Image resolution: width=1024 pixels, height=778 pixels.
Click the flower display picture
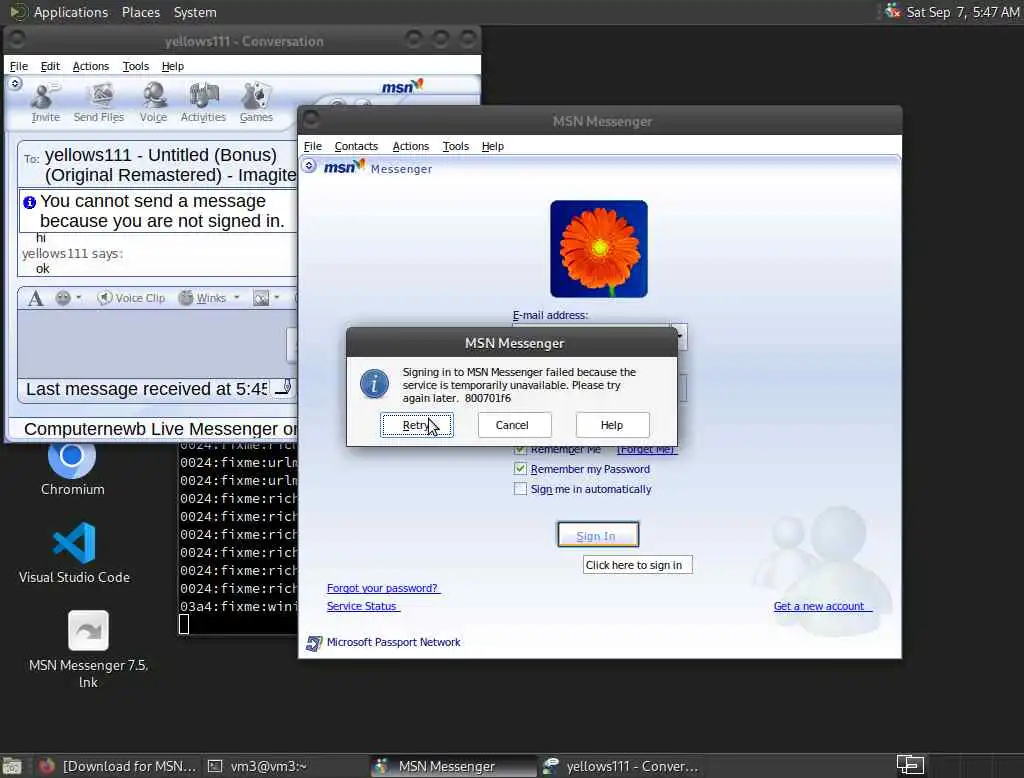[599, 249]
